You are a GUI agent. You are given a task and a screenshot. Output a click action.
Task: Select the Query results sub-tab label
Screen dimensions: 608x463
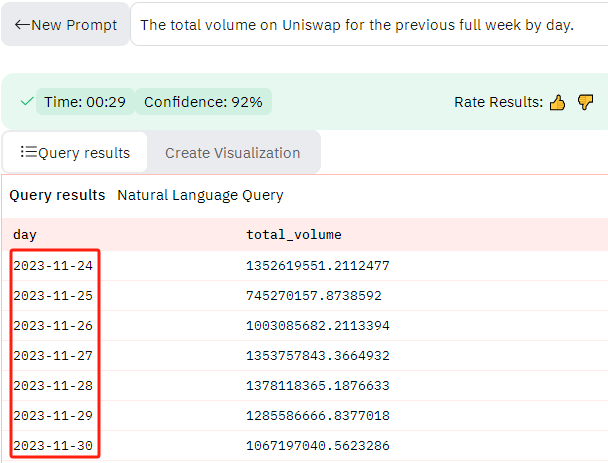coord(57,195)
